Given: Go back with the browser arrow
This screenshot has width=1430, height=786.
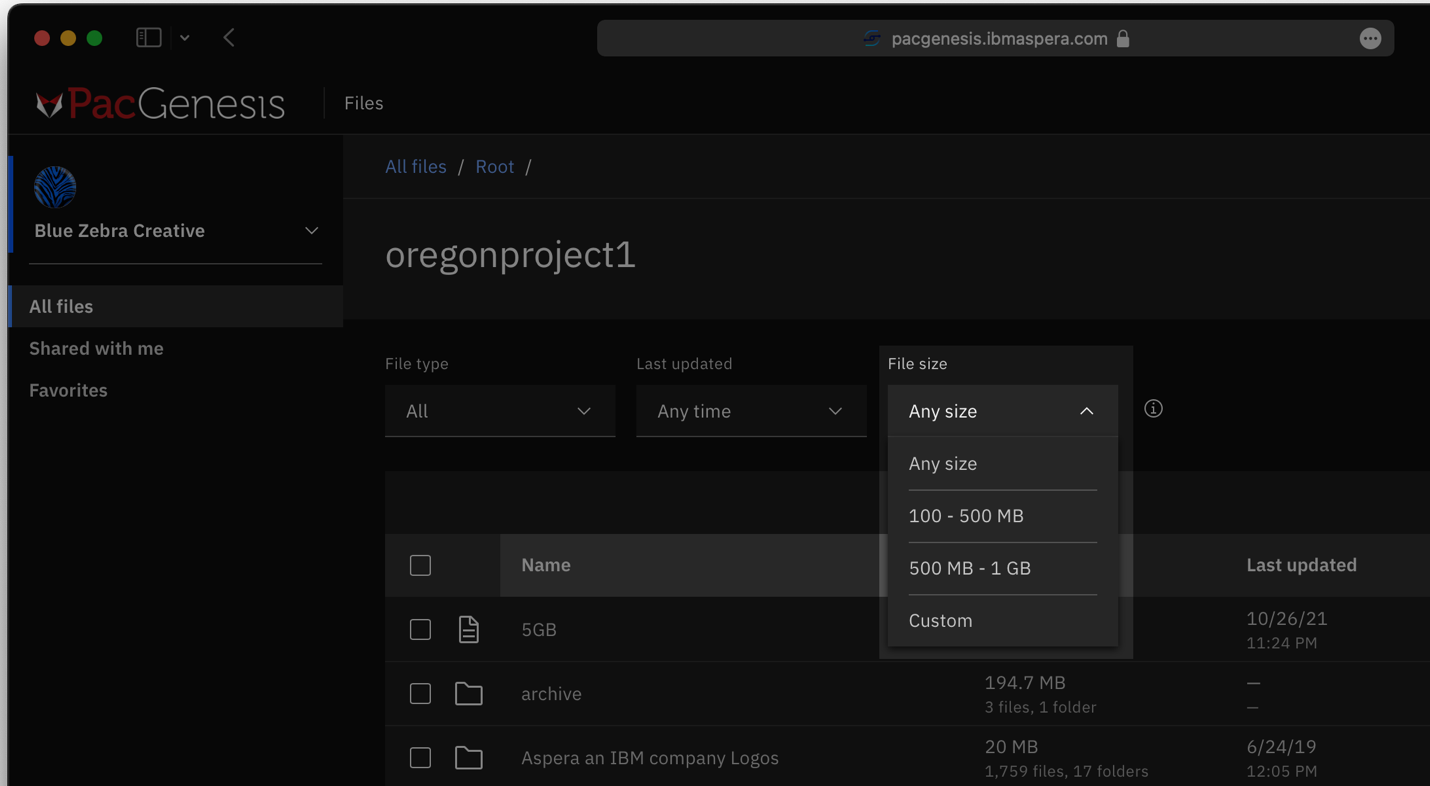Looking at the screenshot, I should click(229, 38).
